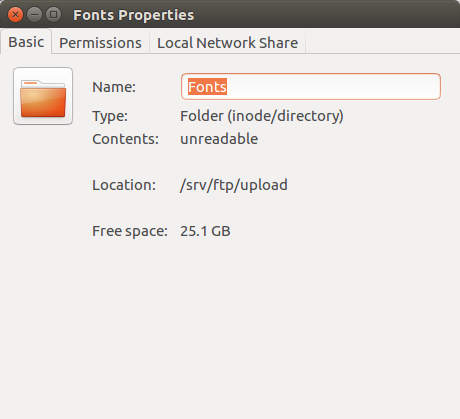Click the 25.1 GB free space value
The image size is (460, 419).
(x=205, y=231)
